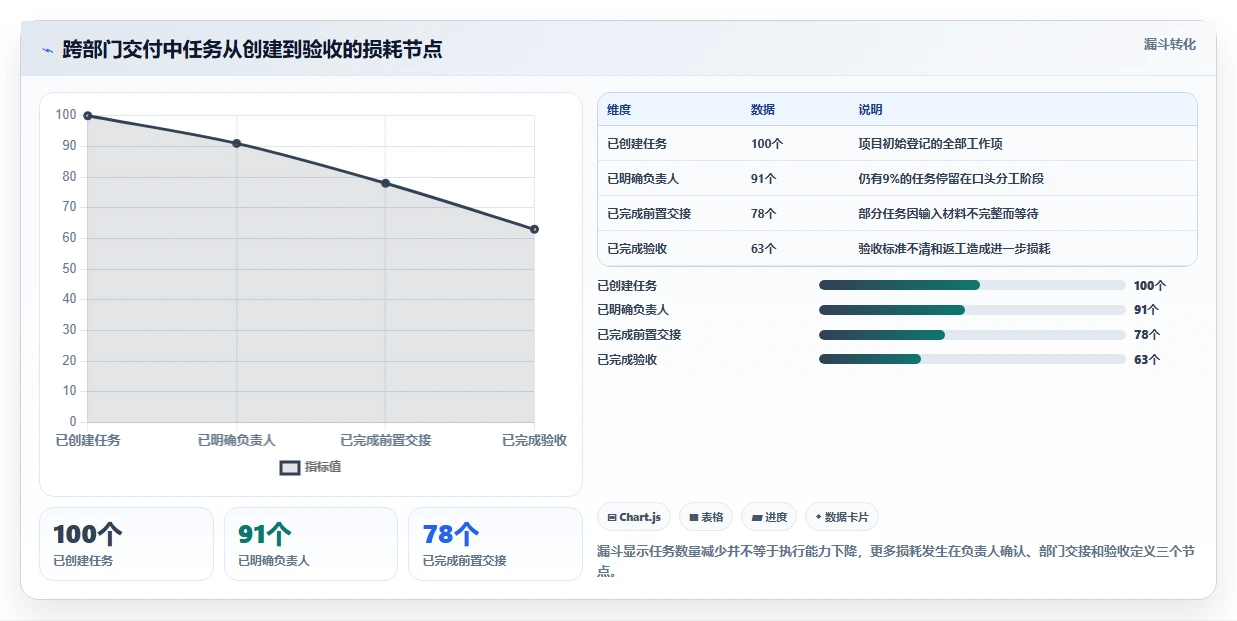The height and width of the screenshot is (621, 1237).
Task: Click the 漏斗转化 label in the header
Action: point(1169,44)
